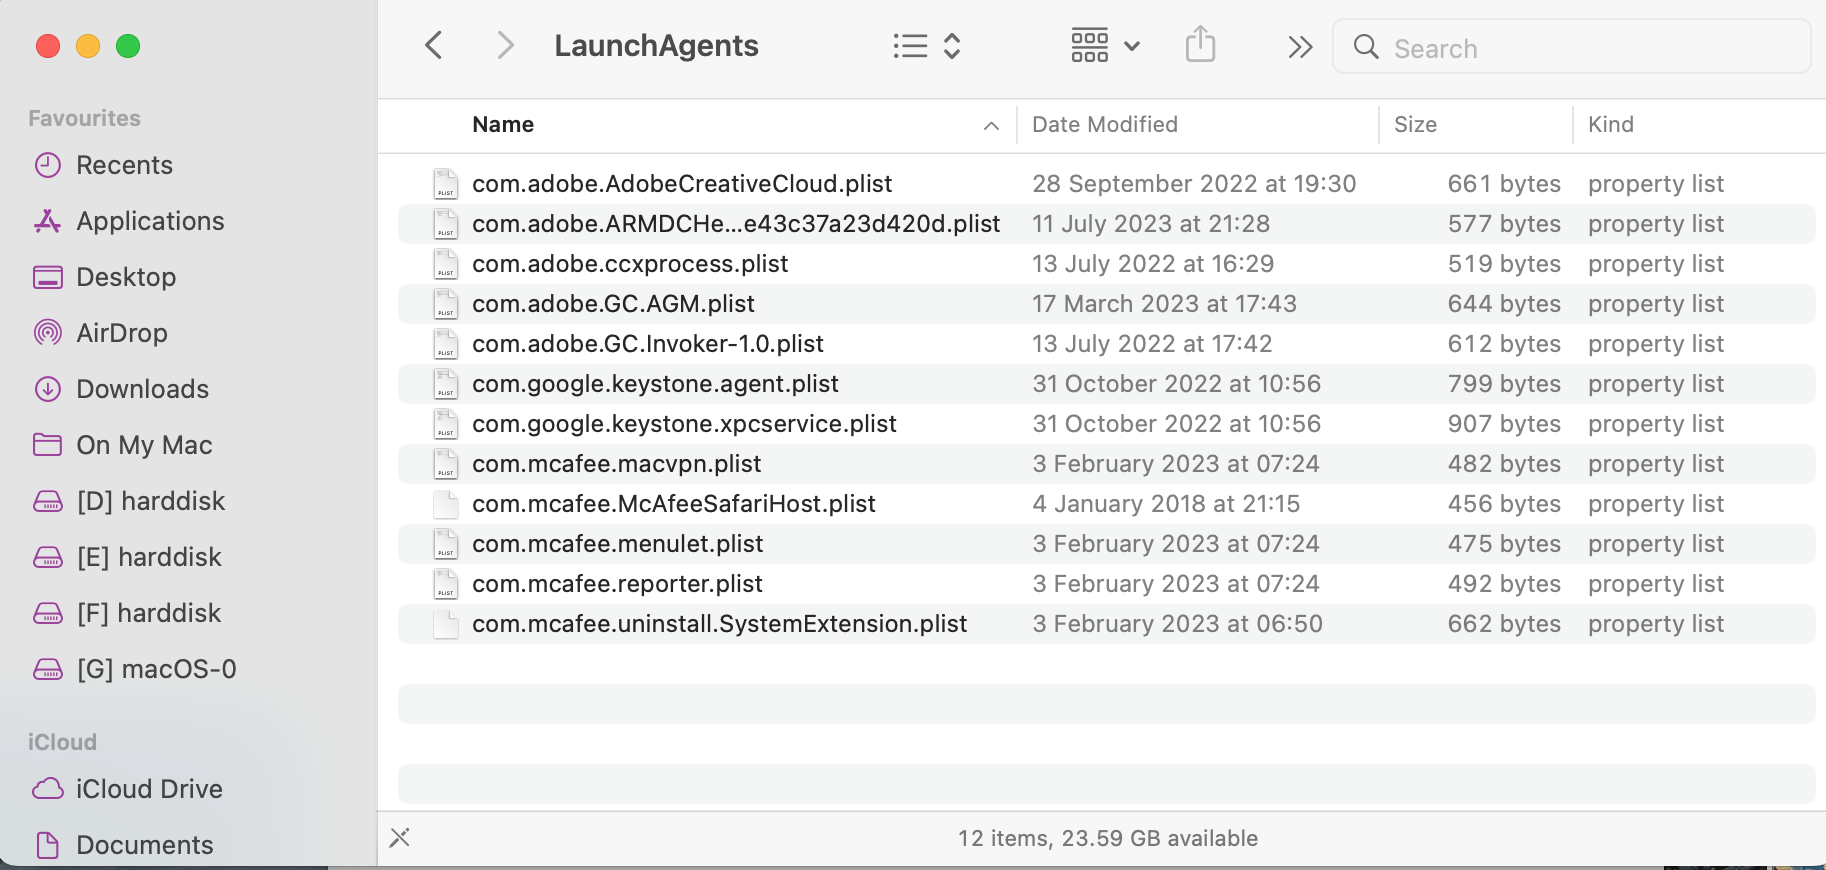The width and height of the screenshot is (1826, 870).
Task: Click the Search field
Action: [x=1571, y=47]
